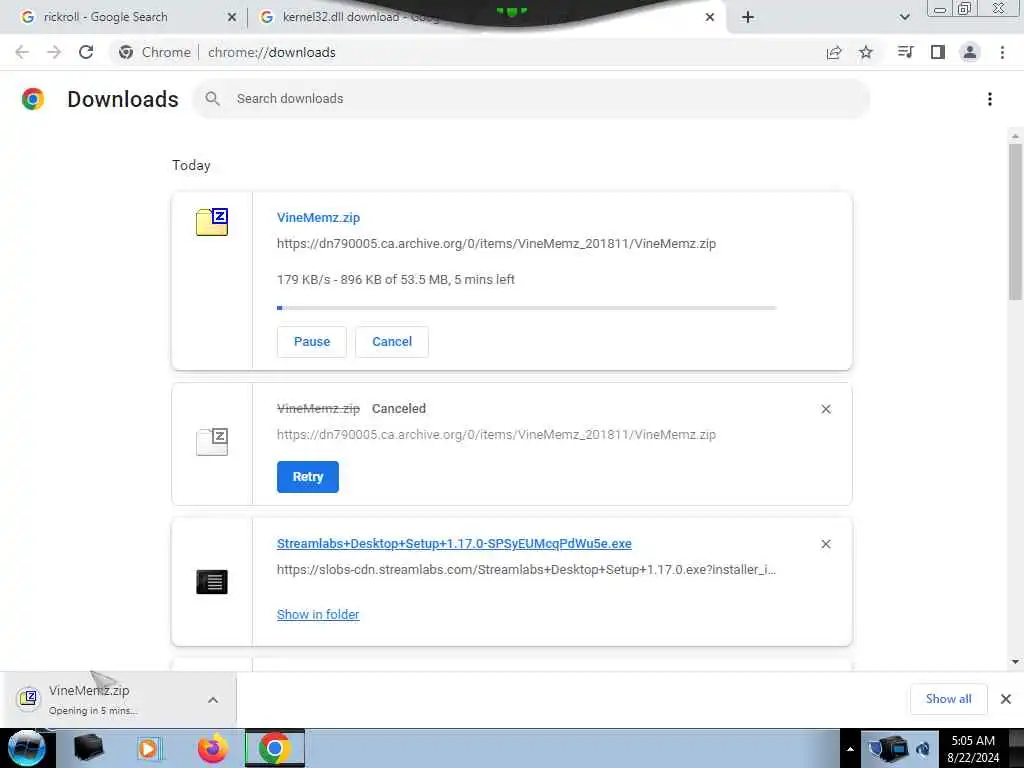This screenshot has height=768, width=1024.
Task: Open the Windows Start menu
Action: pos(26,748)
